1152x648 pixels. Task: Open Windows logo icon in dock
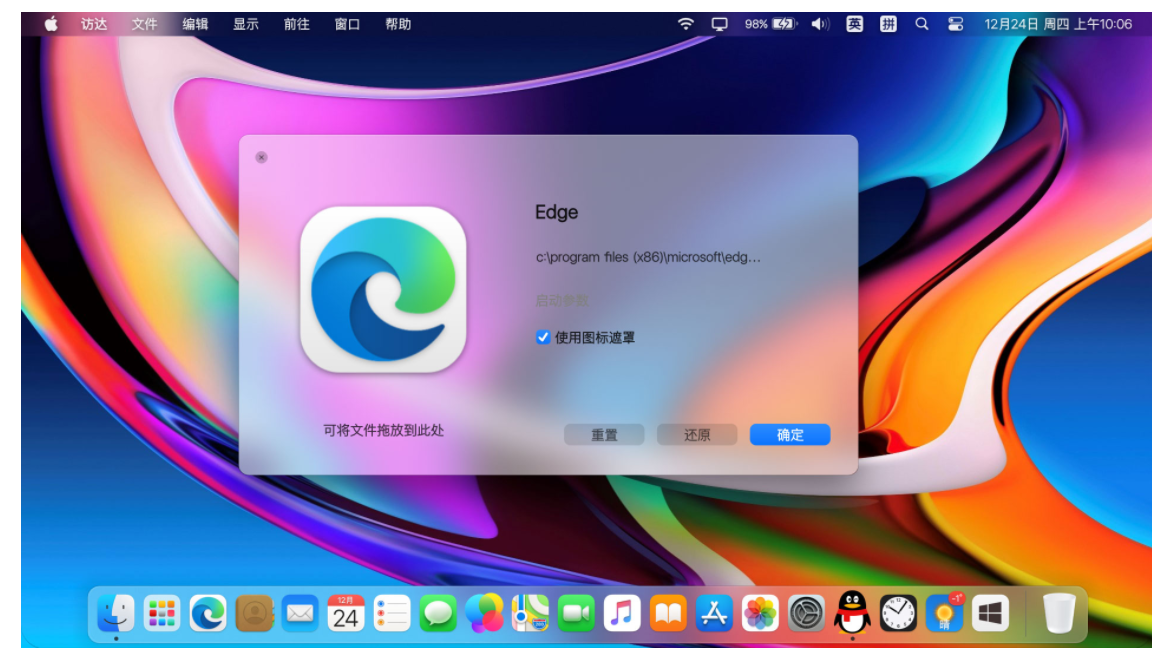(x=990, y=613)
